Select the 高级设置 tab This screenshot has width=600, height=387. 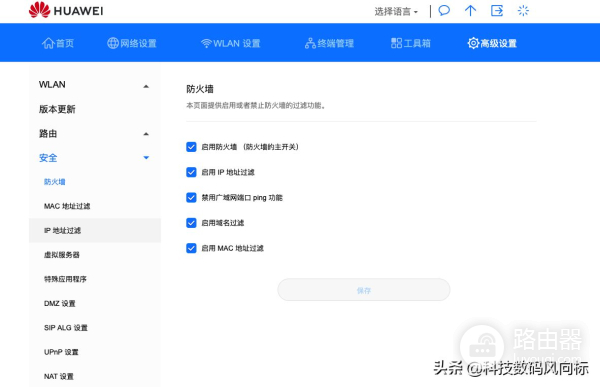[x=492, y=43]
